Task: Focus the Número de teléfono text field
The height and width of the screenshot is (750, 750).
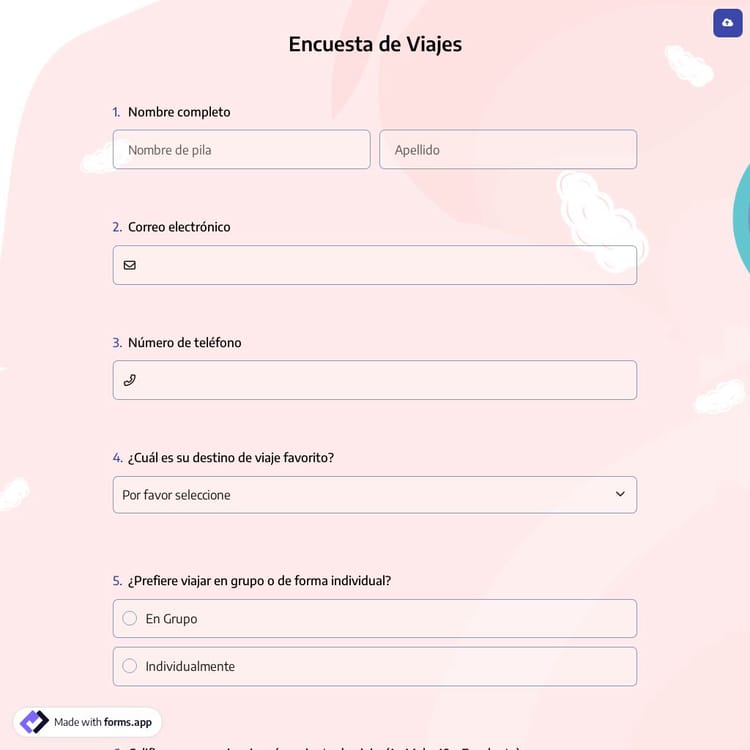Action: 385,380
